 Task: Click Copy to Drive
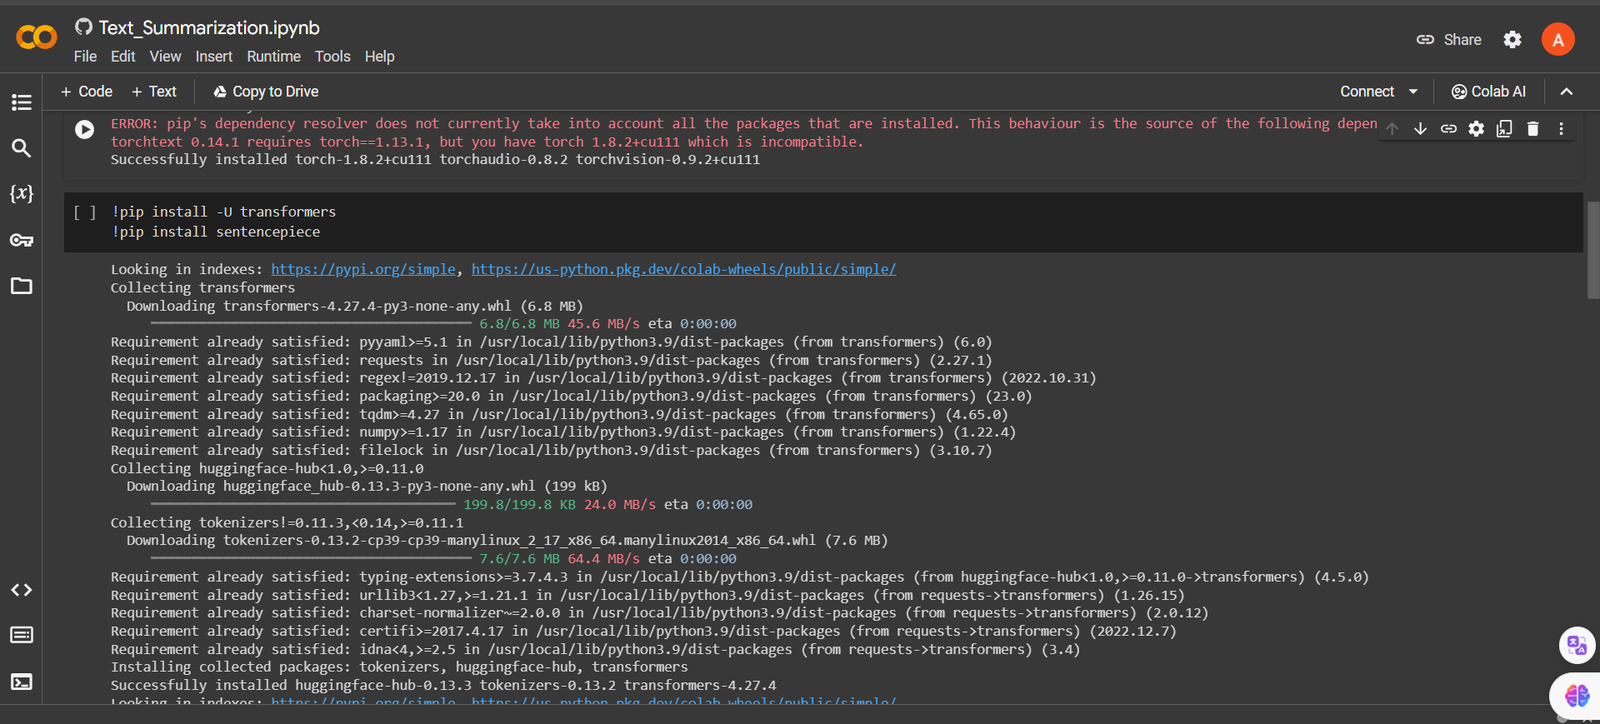pos(266,91)
